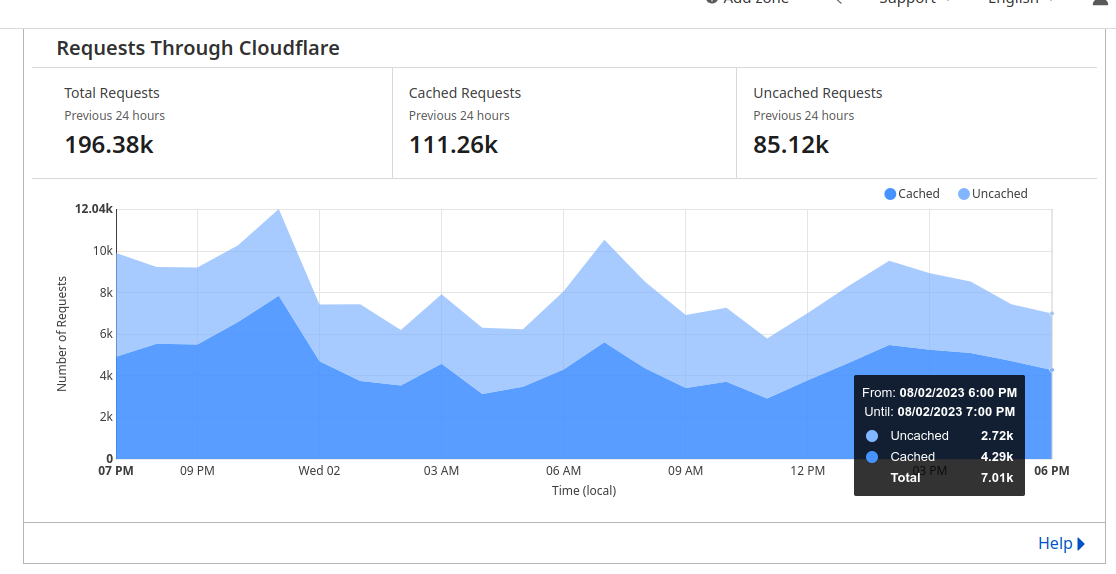Click the Uncached data point at 06 PM
Image resolution: width=1116 pixels, height=574 pixels.
[1052, 314]
